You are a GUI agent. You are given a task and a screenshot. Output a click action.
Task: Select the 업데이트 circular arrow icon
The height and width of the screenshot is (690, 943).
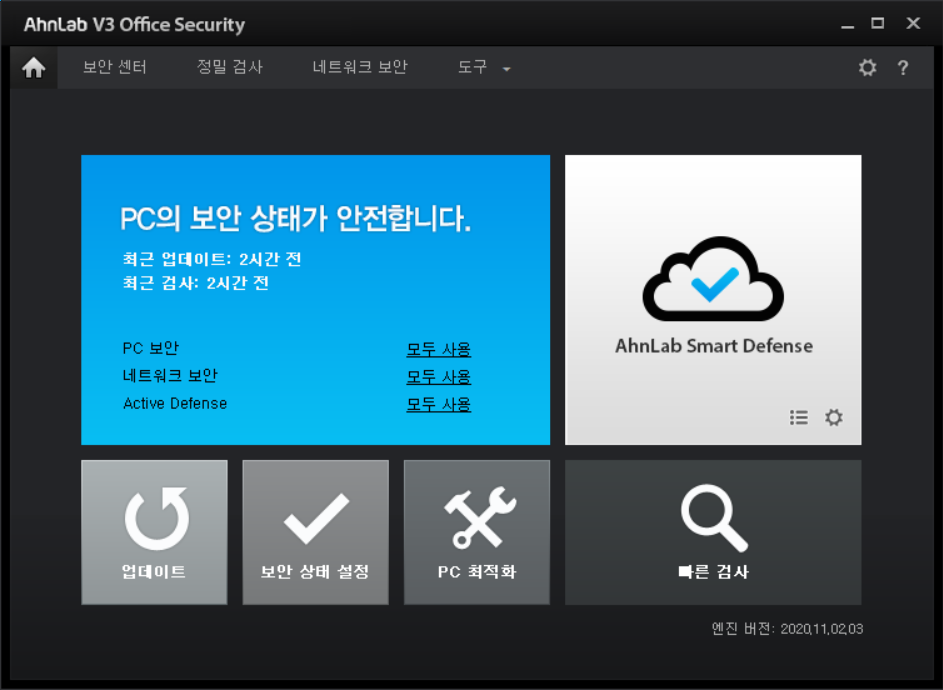(x=154, y=516)
